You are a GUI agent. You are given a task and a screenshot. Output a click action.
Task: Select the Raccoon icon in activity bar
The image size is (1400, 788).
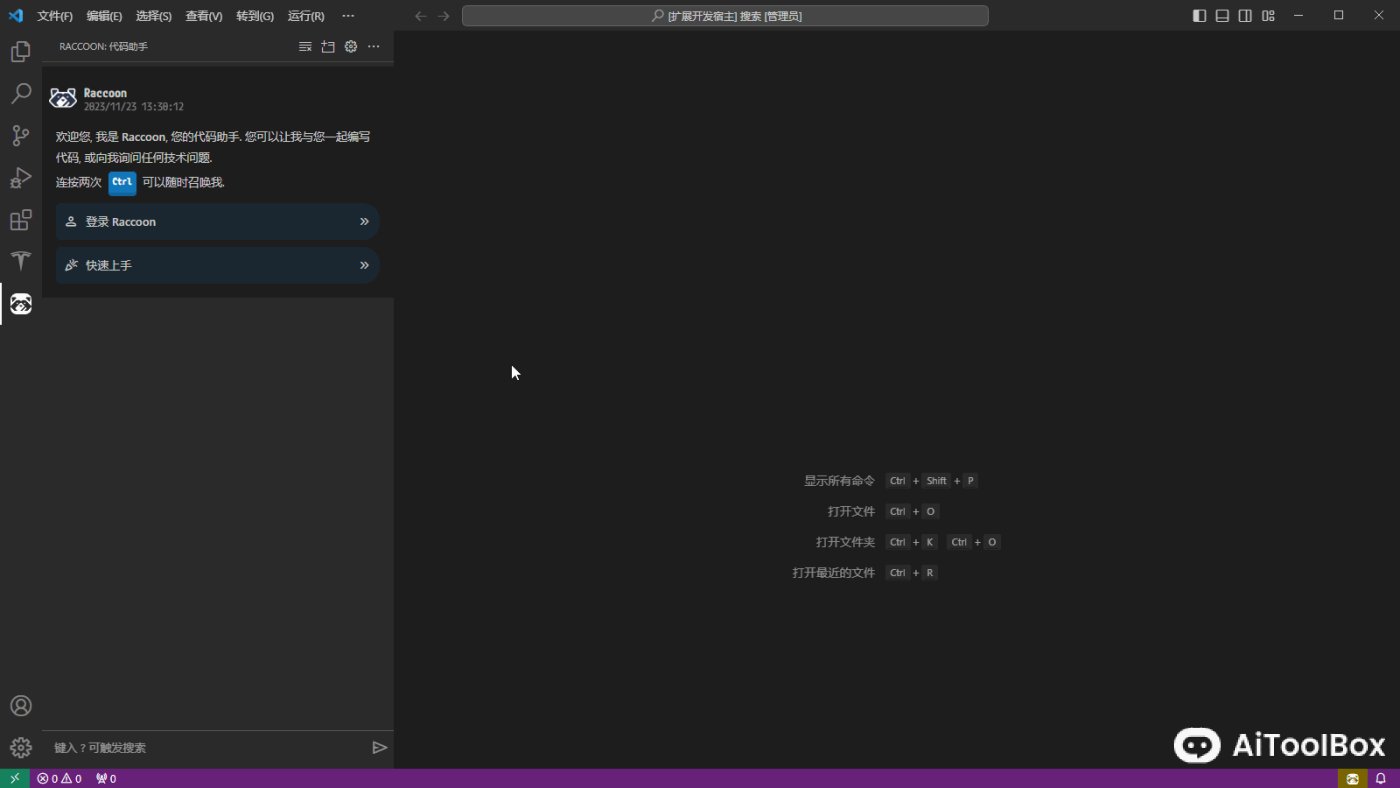(20, 304)
